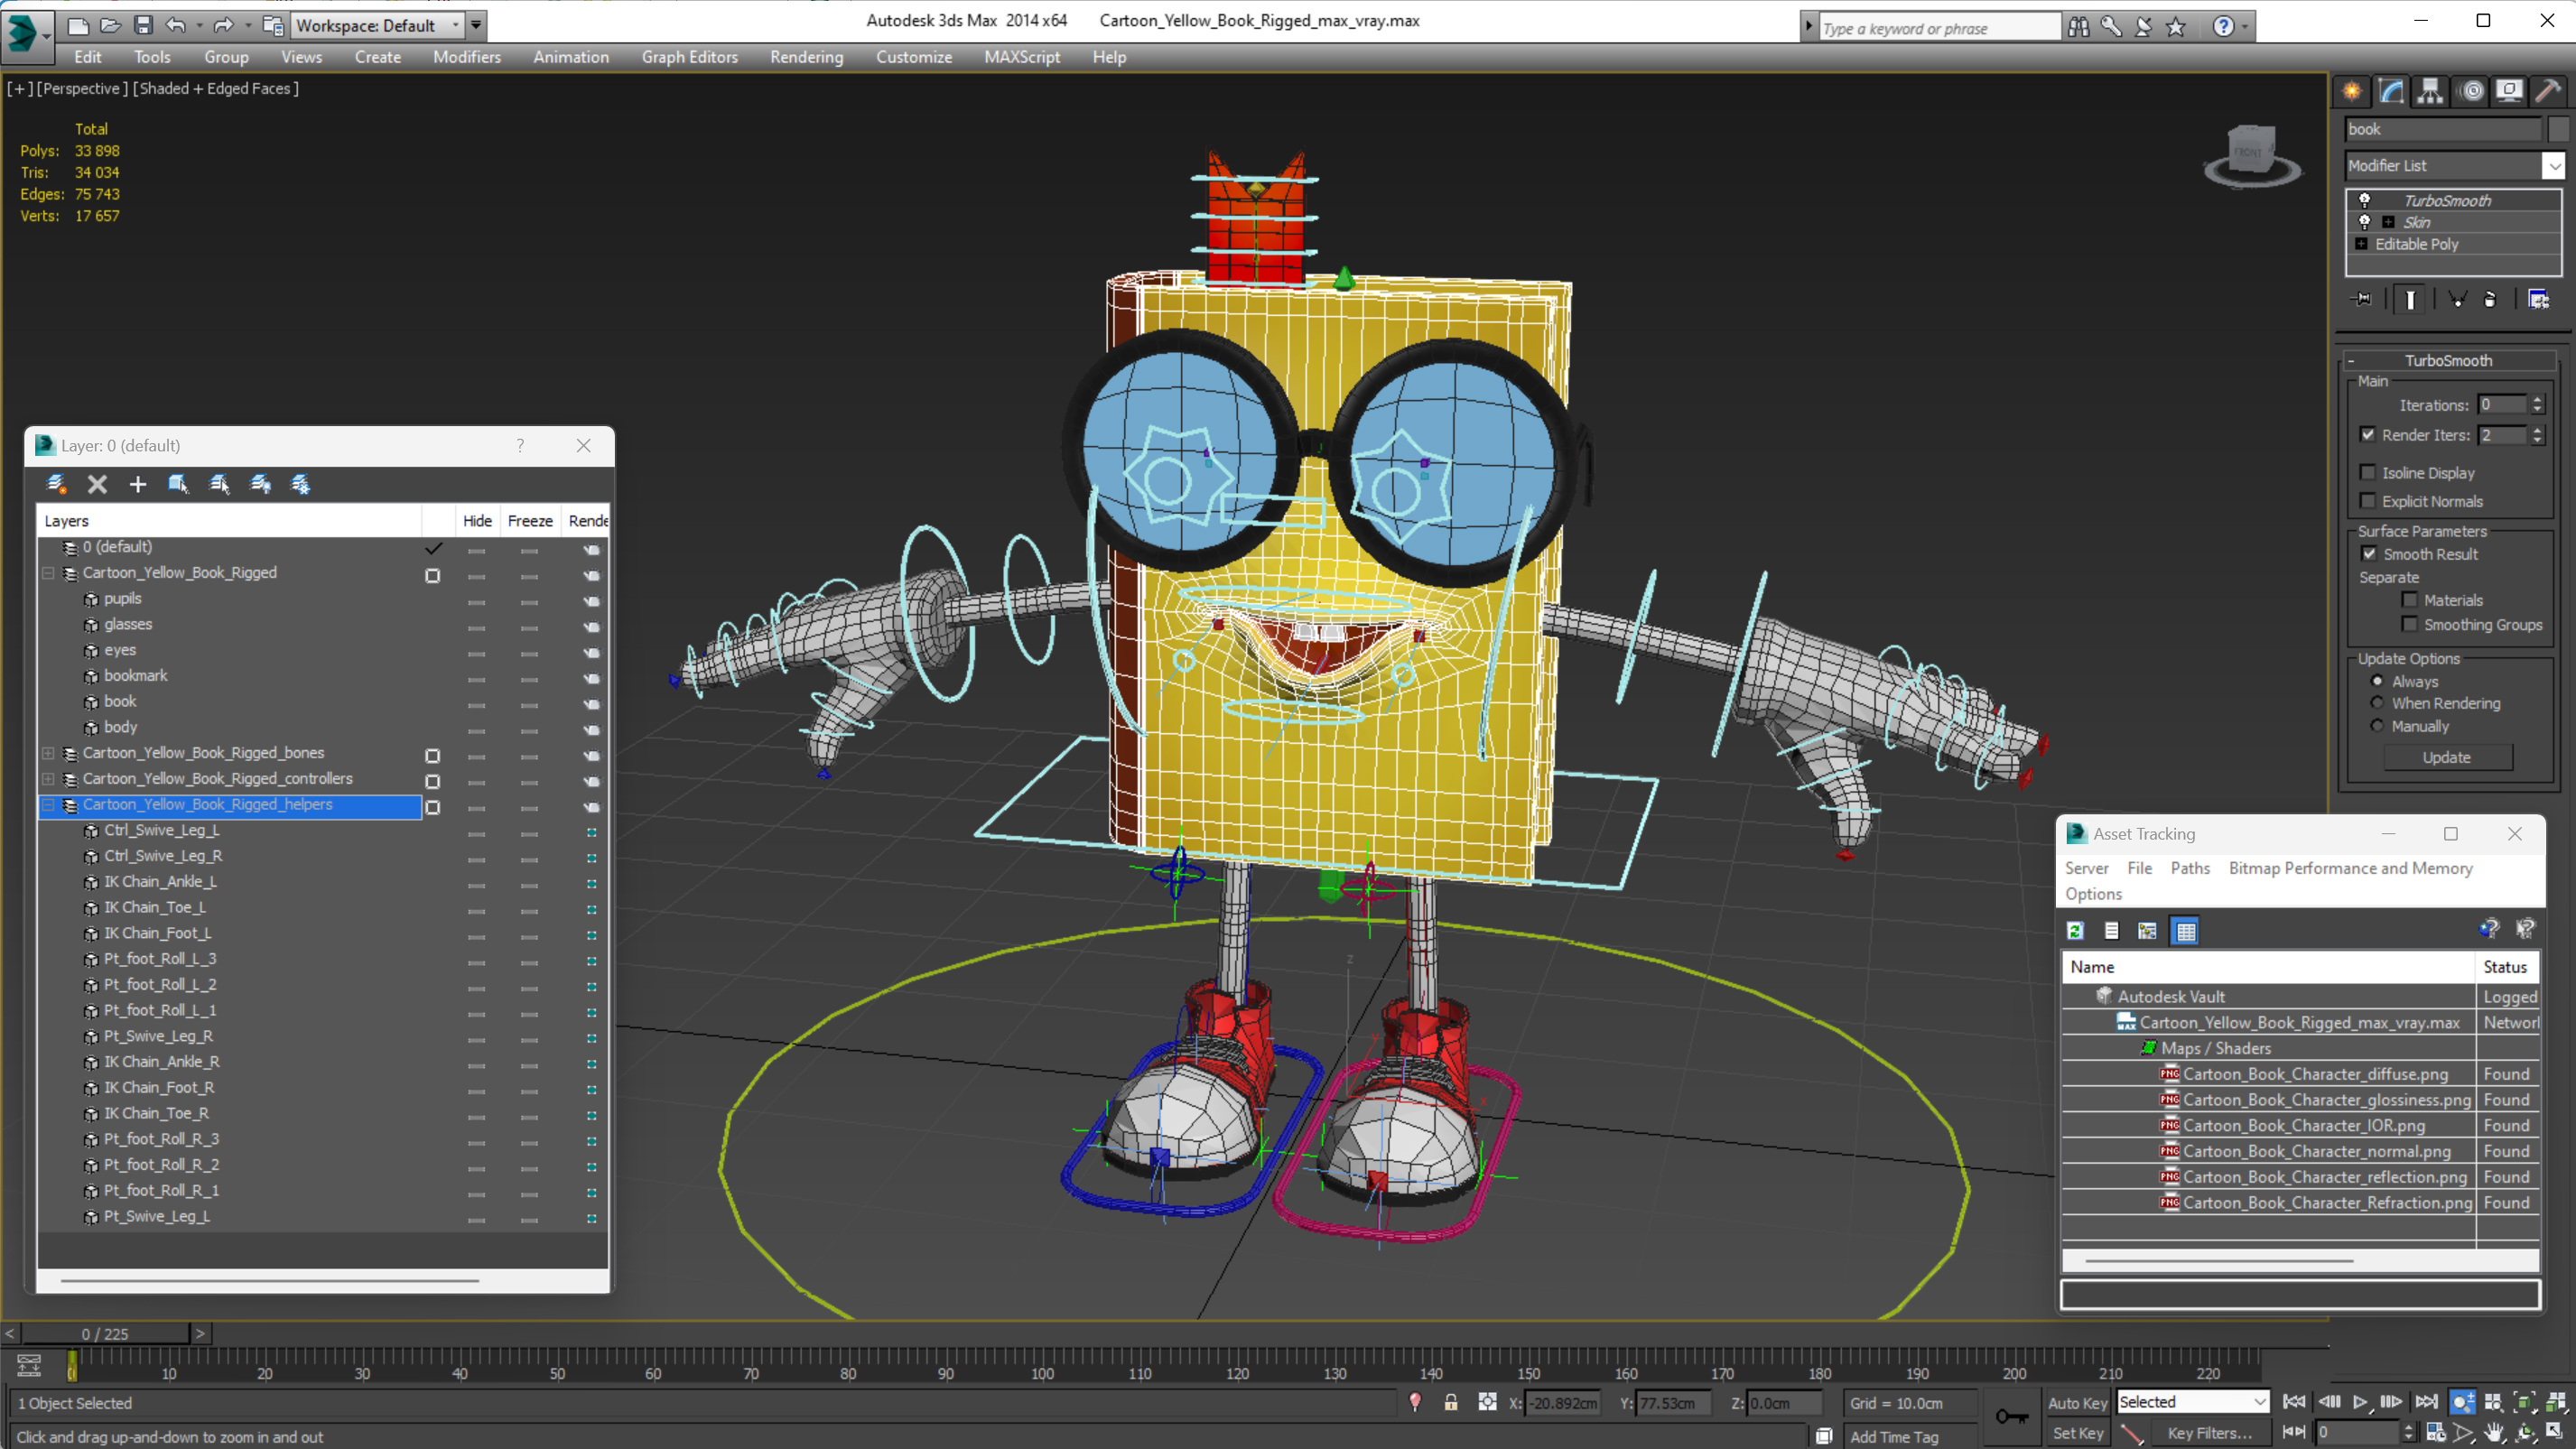Open the Graph Editors menu
Viewport: 2576px width, 1449px height.
(x=689, y=57)
